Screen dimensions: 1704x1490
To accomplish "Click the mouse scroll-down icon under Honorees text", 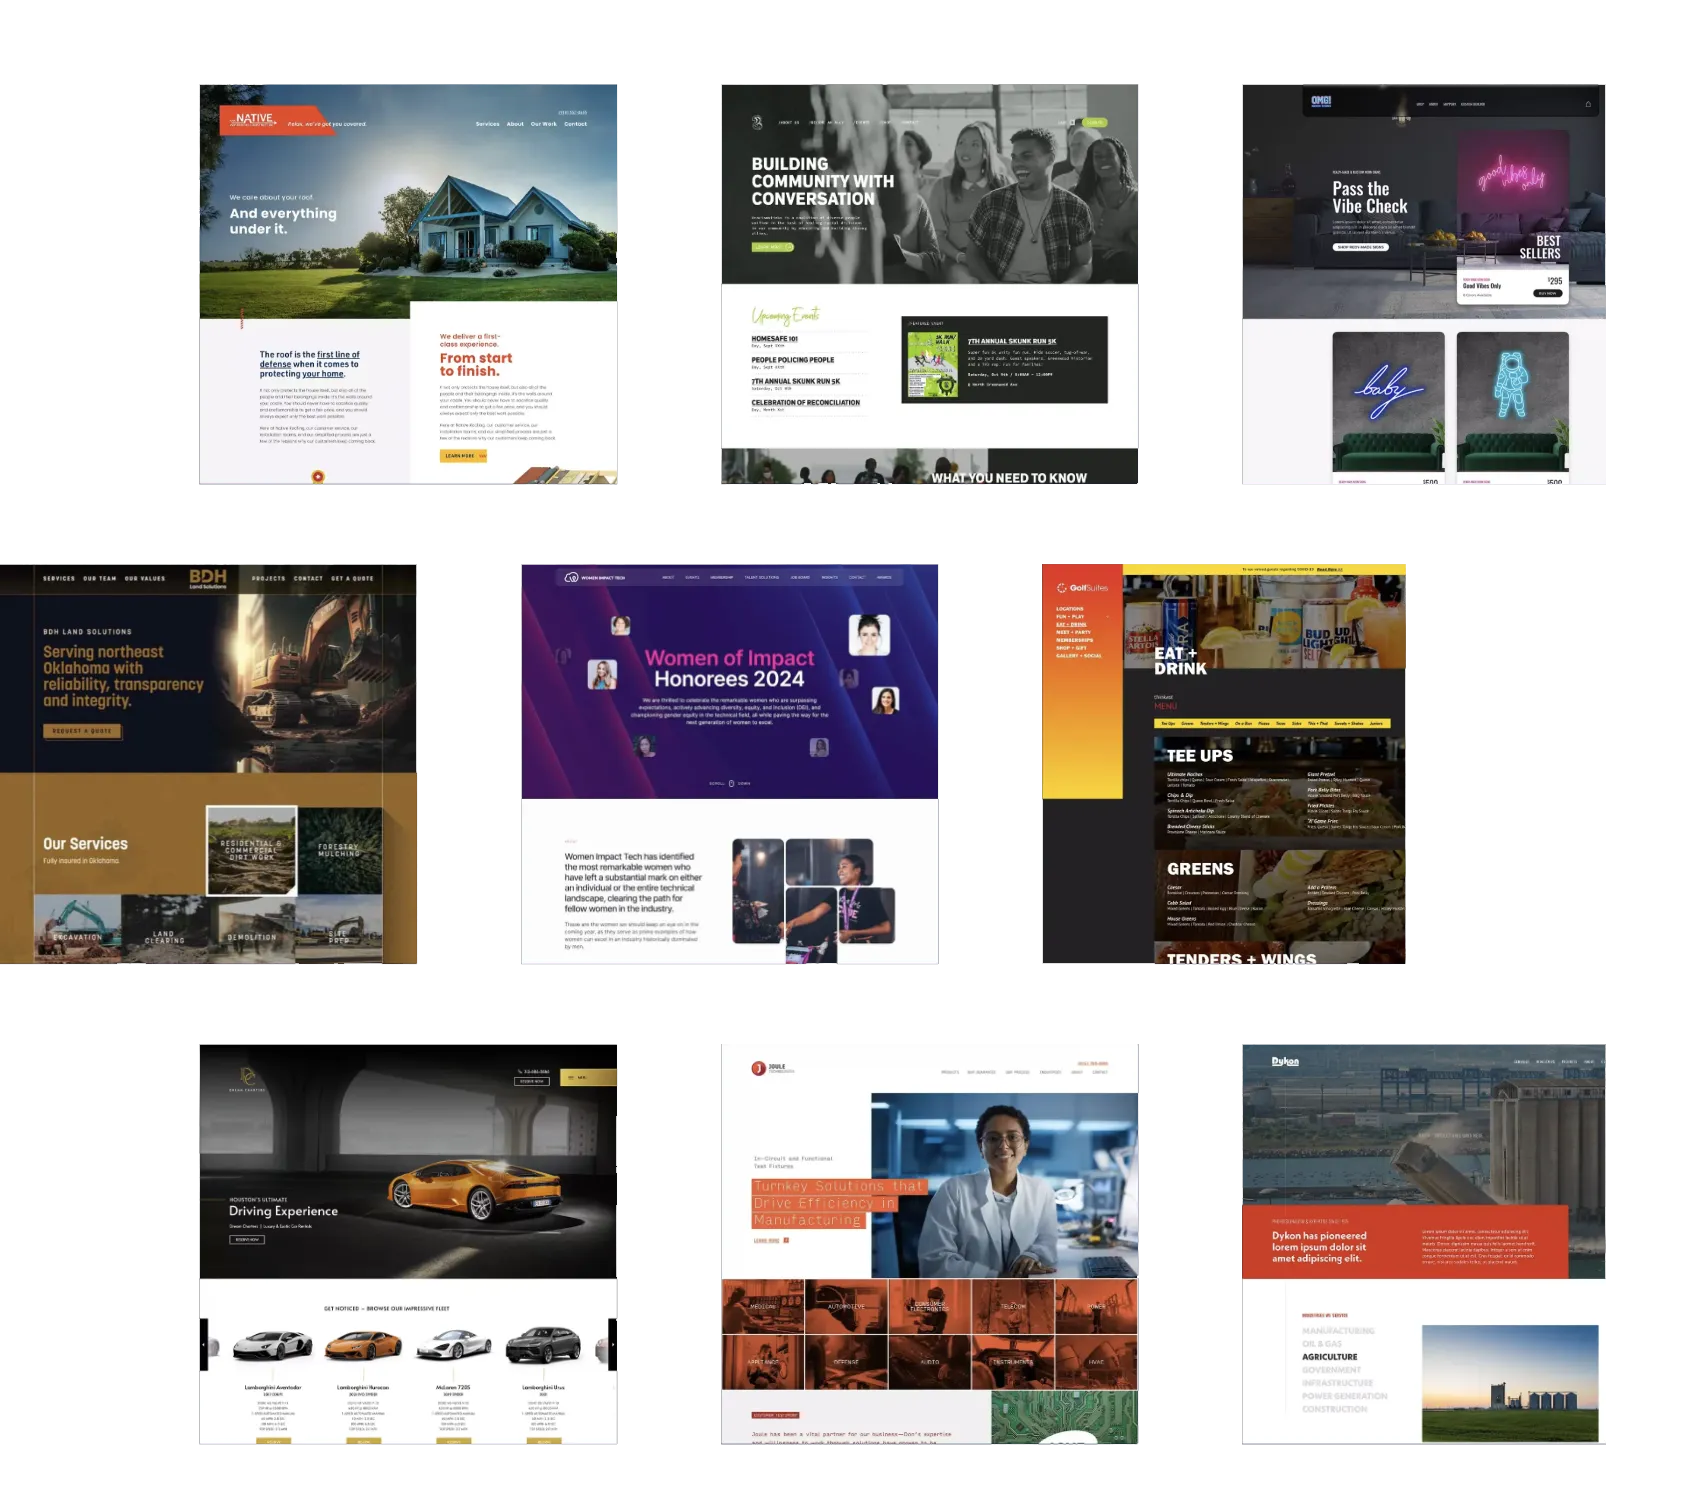I will tap(731, 783).
